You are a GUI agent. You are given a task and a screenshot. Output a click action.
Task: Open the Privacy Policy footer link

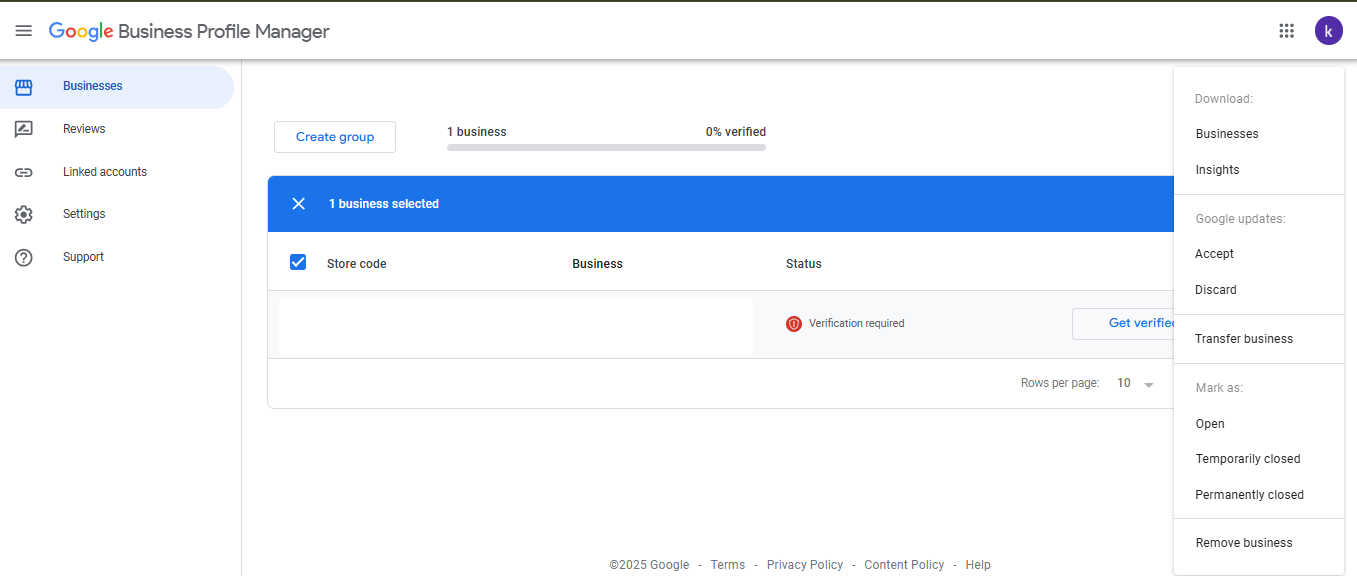click(x=805, y=565)
